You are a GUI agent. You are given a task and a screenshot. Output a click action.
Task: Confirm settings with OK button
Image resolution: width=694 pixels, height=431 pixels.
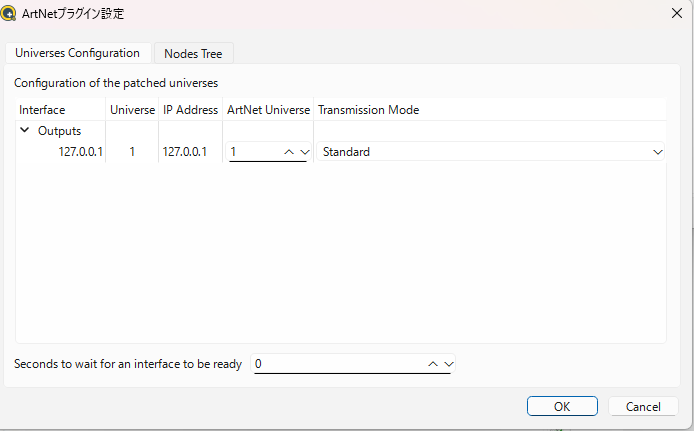(562, 406)
